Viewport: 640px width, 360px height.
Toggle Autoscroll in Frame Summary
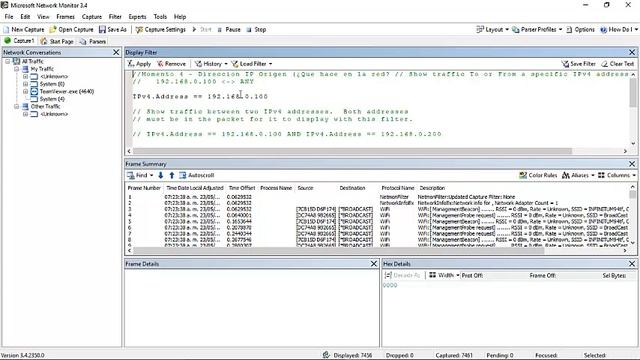(x=197, y=175)
